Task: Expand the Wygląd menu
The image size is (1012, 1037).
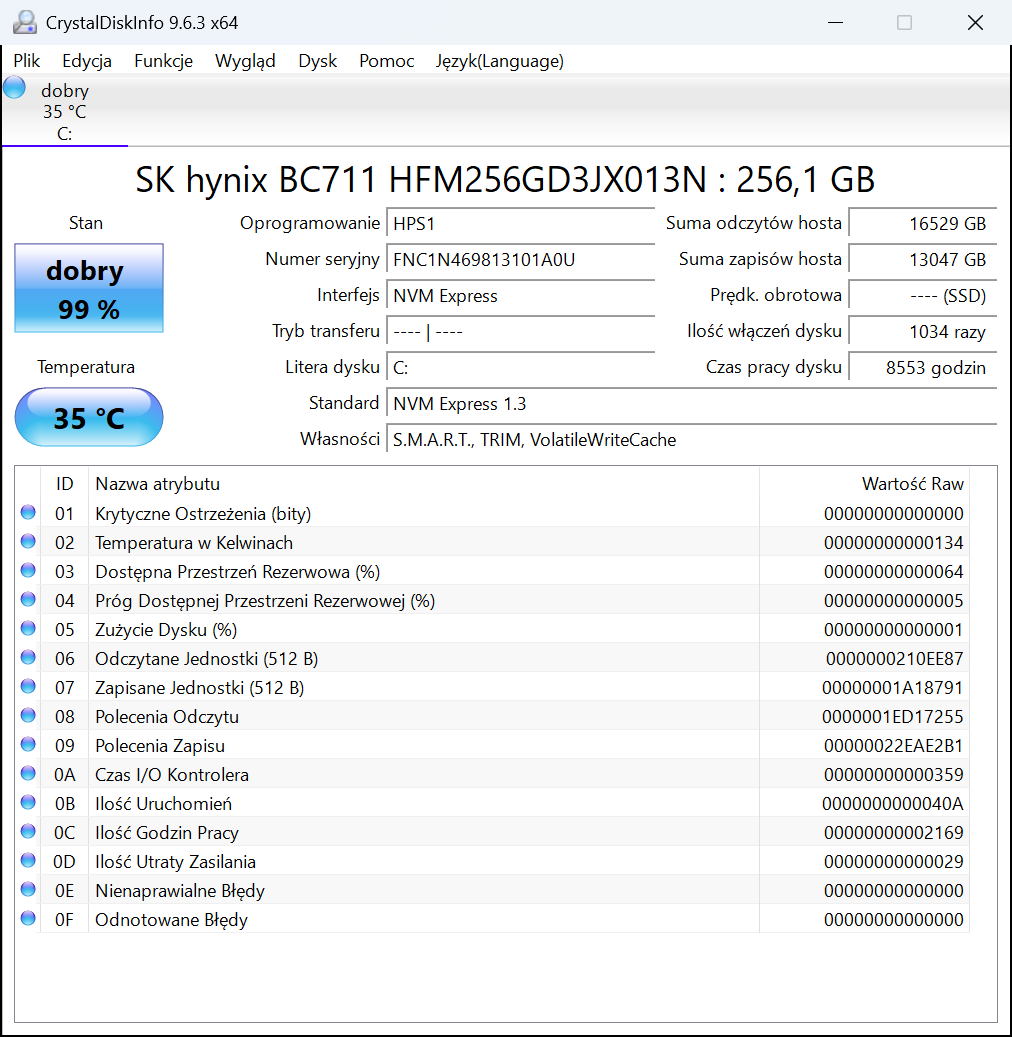Action: (245, 61)
